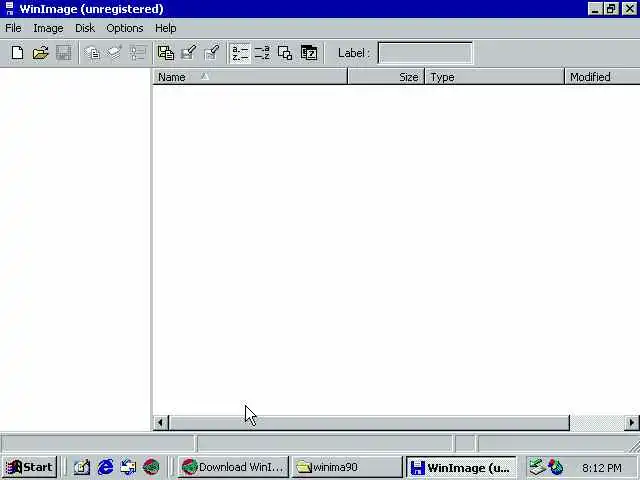The width and height of the screenshot is (640, 480).
Task: Click the Write disk icon with pencil
Action: [x=189, y=53]
